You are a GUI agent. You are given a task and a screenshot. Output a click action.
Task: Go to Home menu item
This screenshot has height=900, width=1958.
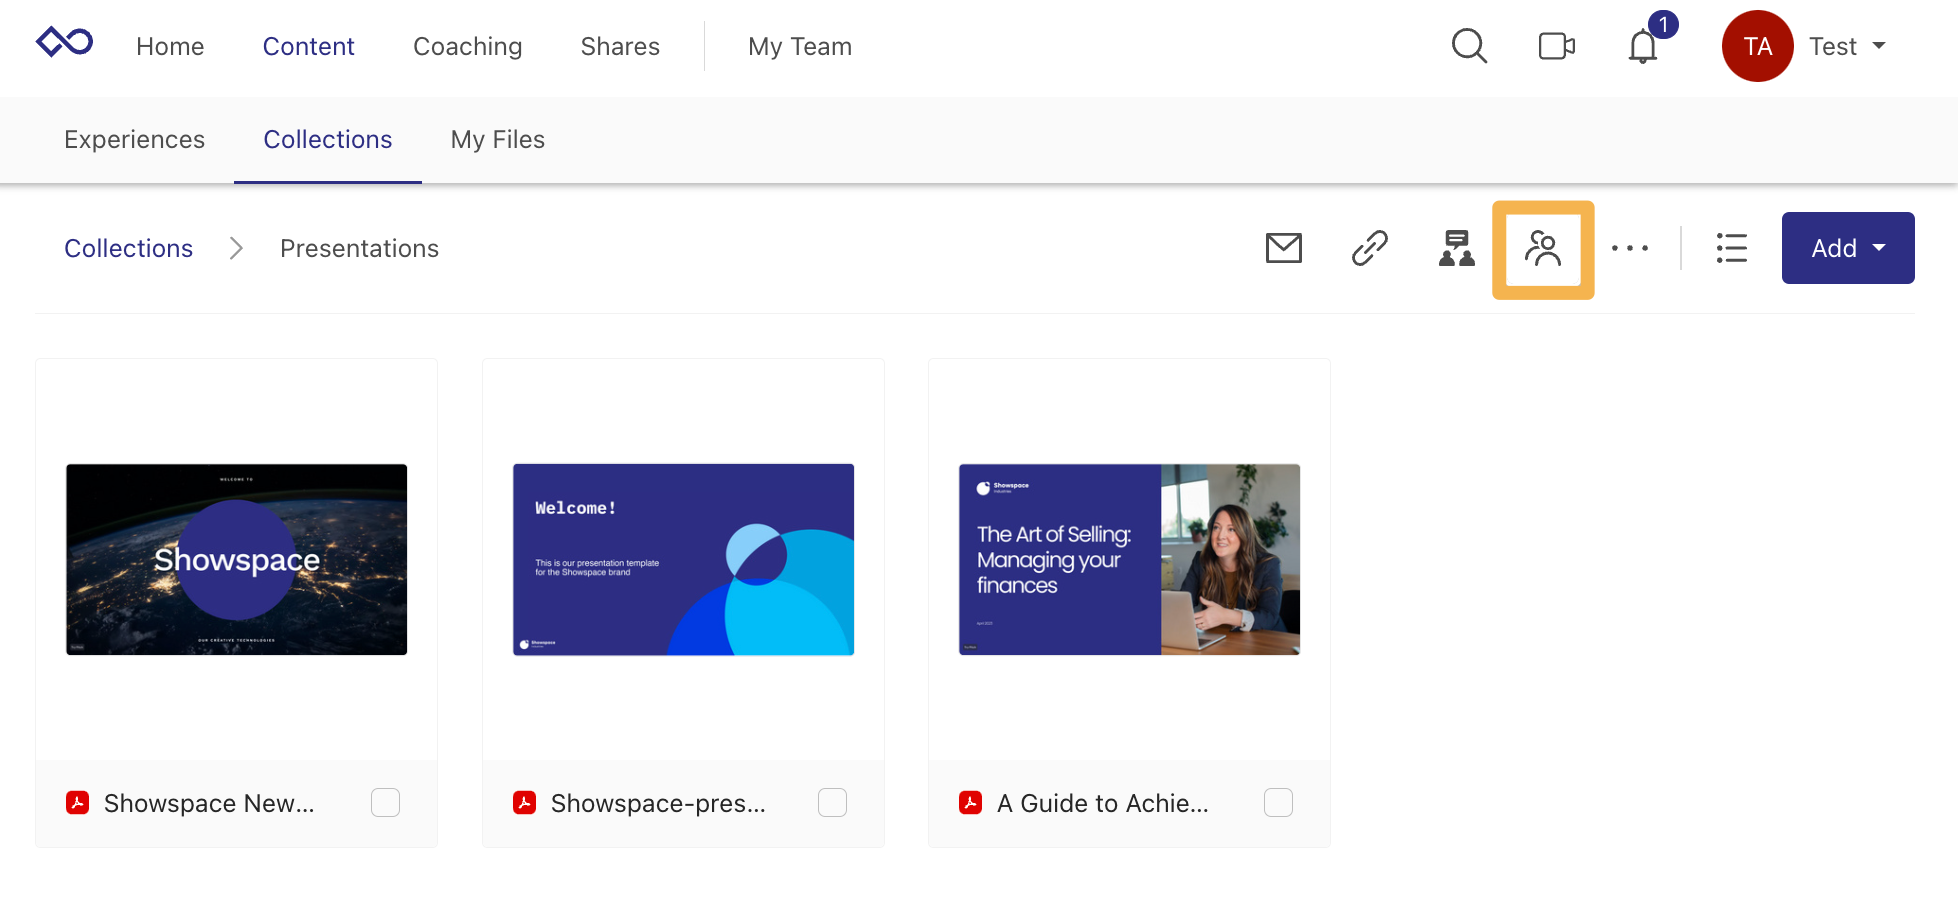click(170, 46)
